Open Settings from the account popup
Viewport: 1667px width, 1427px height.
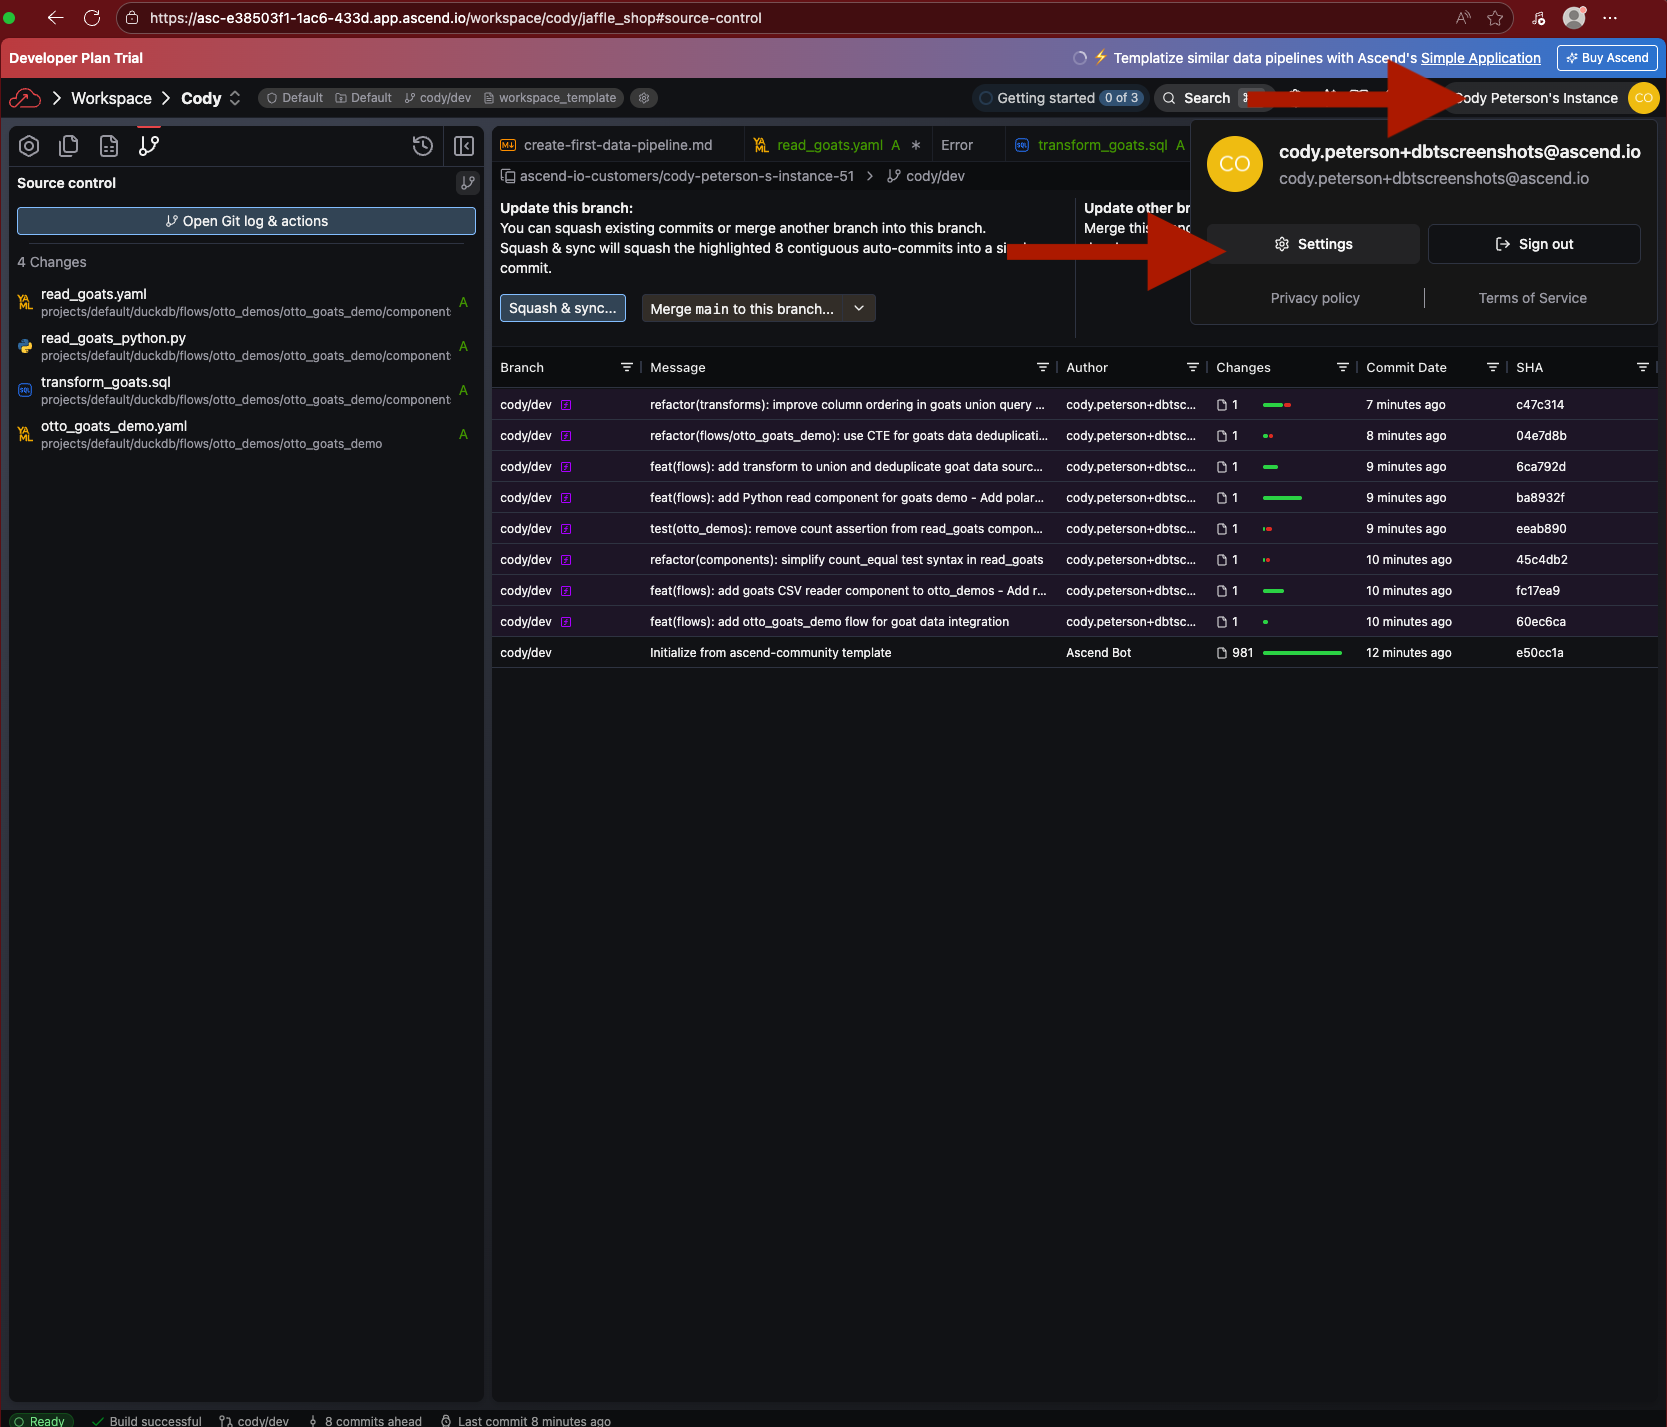[1313, 244]
